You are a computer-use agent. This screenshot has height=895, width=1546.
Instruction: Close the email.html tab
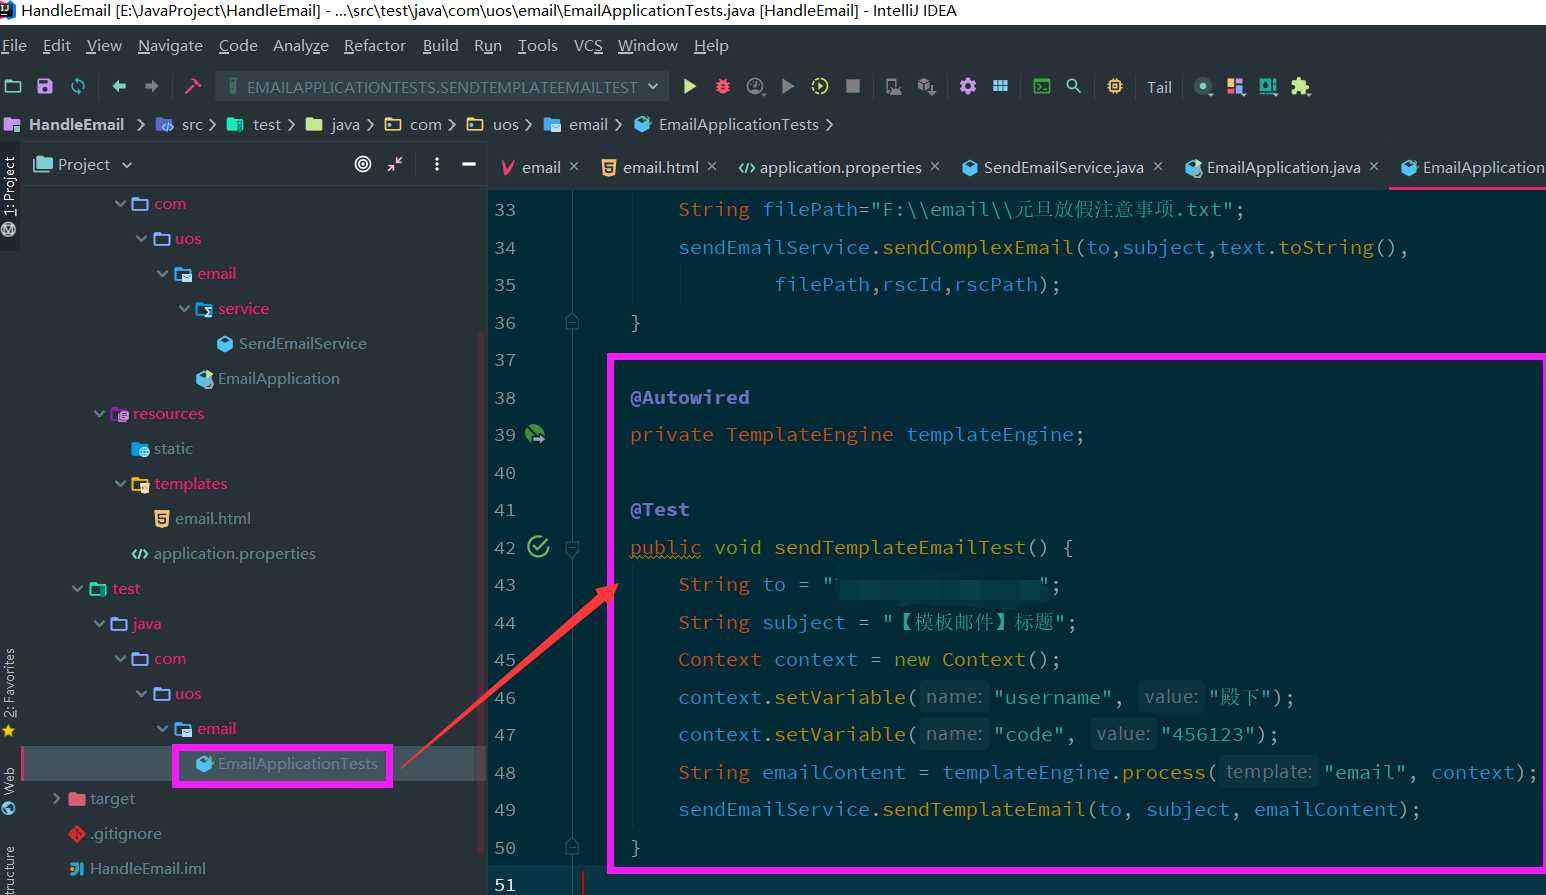[712, 166]
